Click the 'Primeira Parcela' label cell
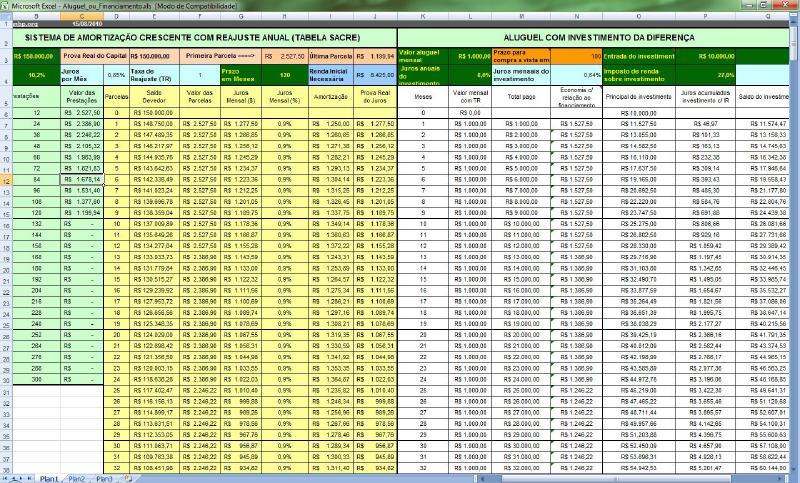The height and width of the screenshot is (483, 800). tap(220, 56)
